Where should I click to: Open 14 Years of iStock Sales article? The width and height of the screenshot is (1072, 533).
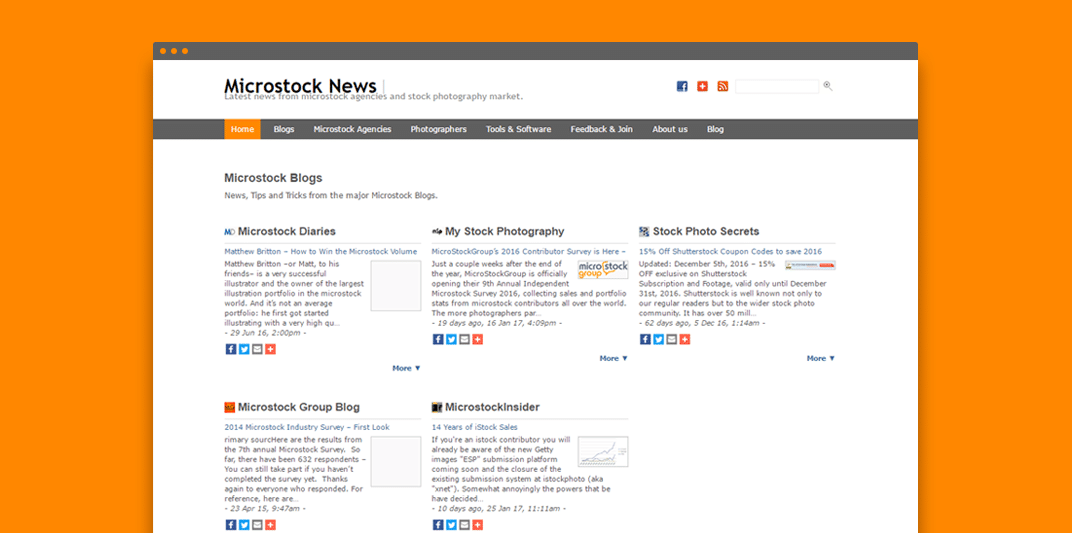click(474, 427)
